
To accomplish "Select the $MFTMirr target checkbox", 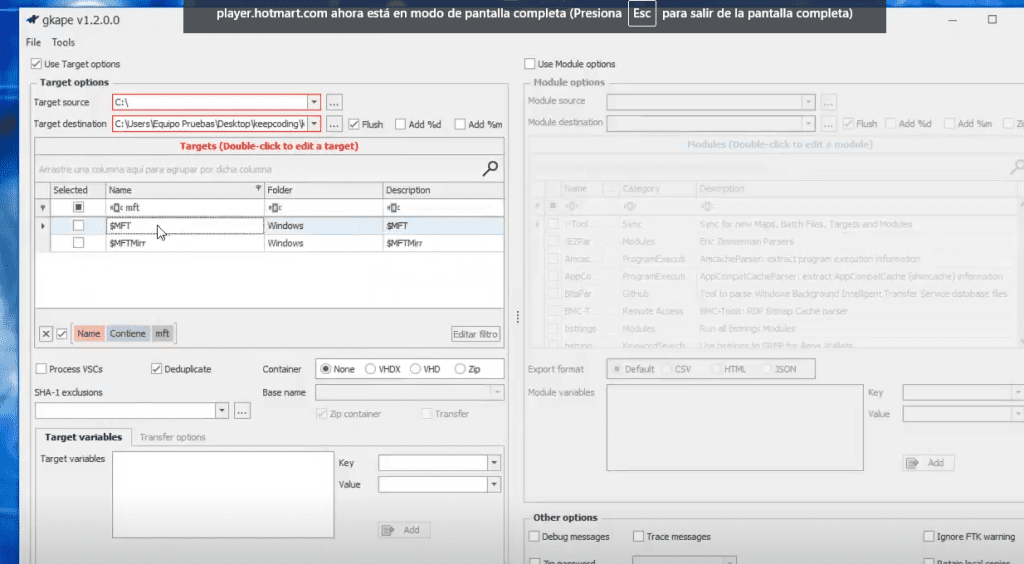I will (78, 243).
